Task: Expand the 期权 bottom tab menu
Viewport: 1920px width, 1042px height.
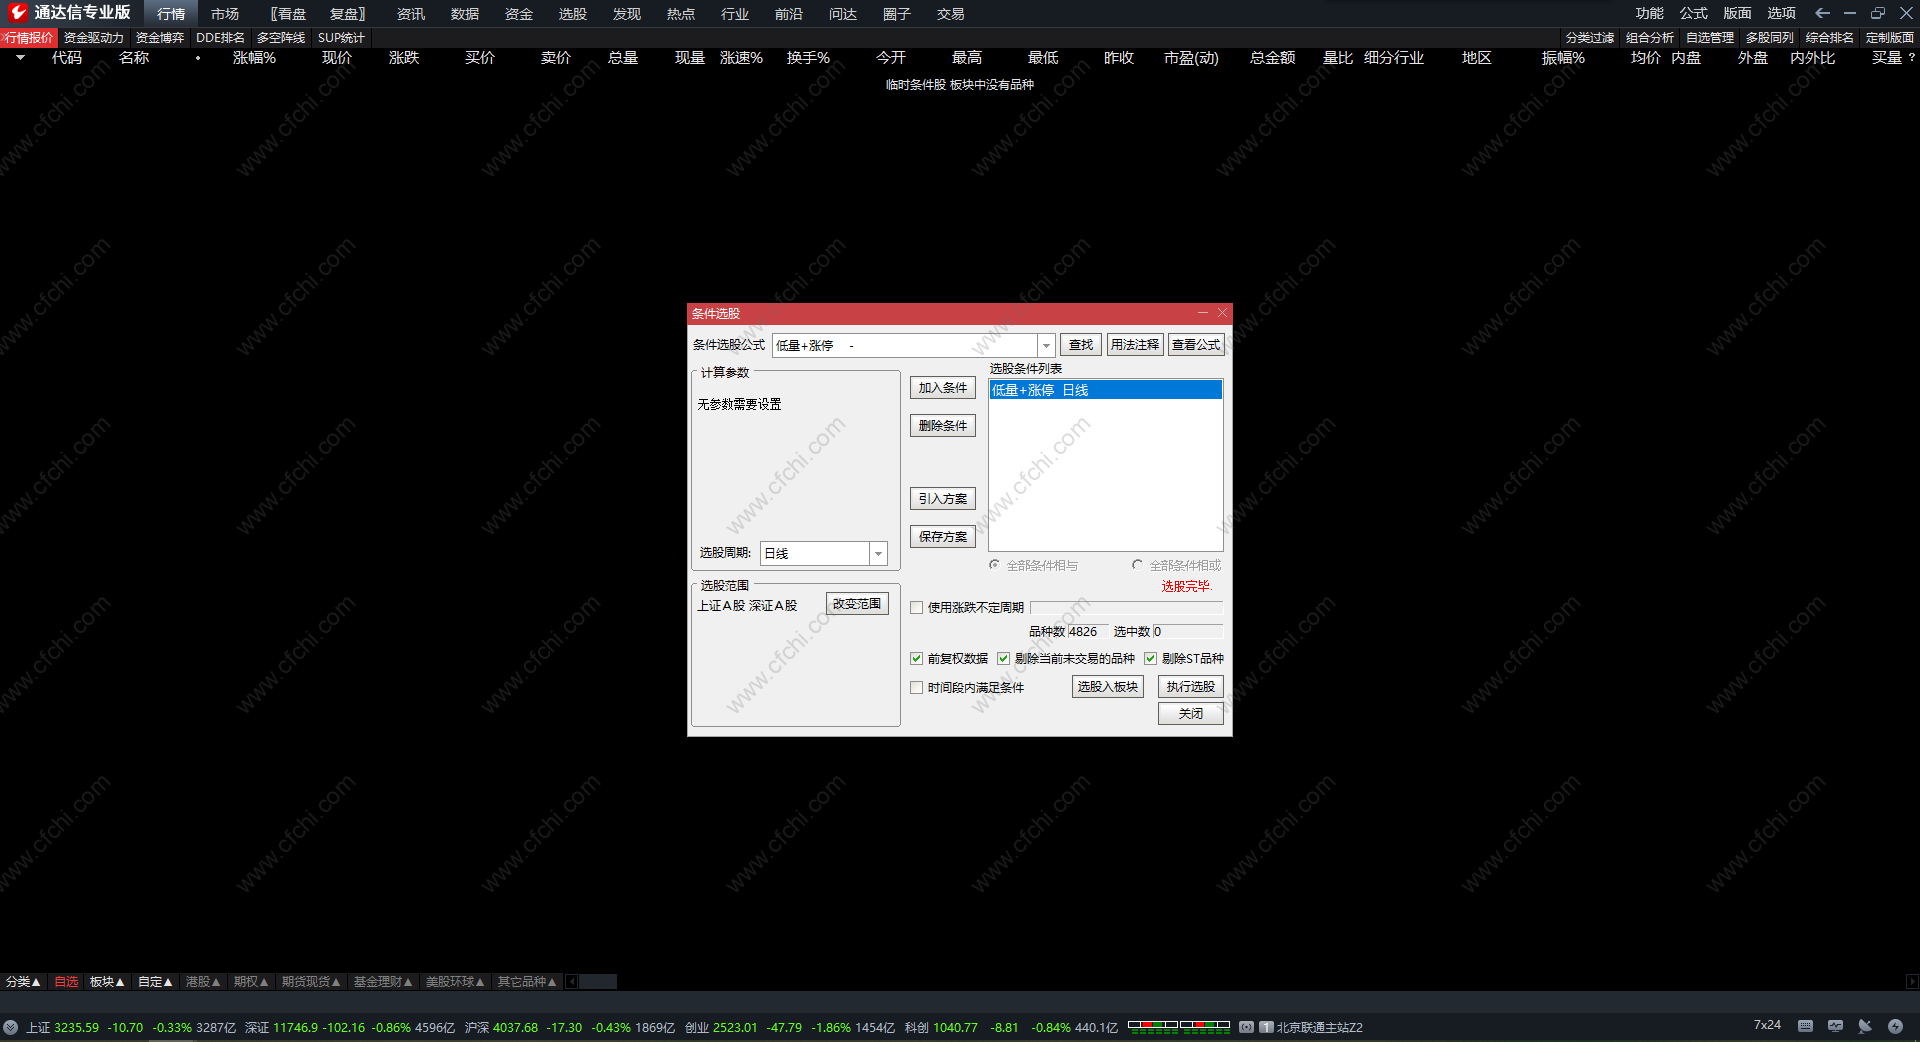Action: (251, 982)
